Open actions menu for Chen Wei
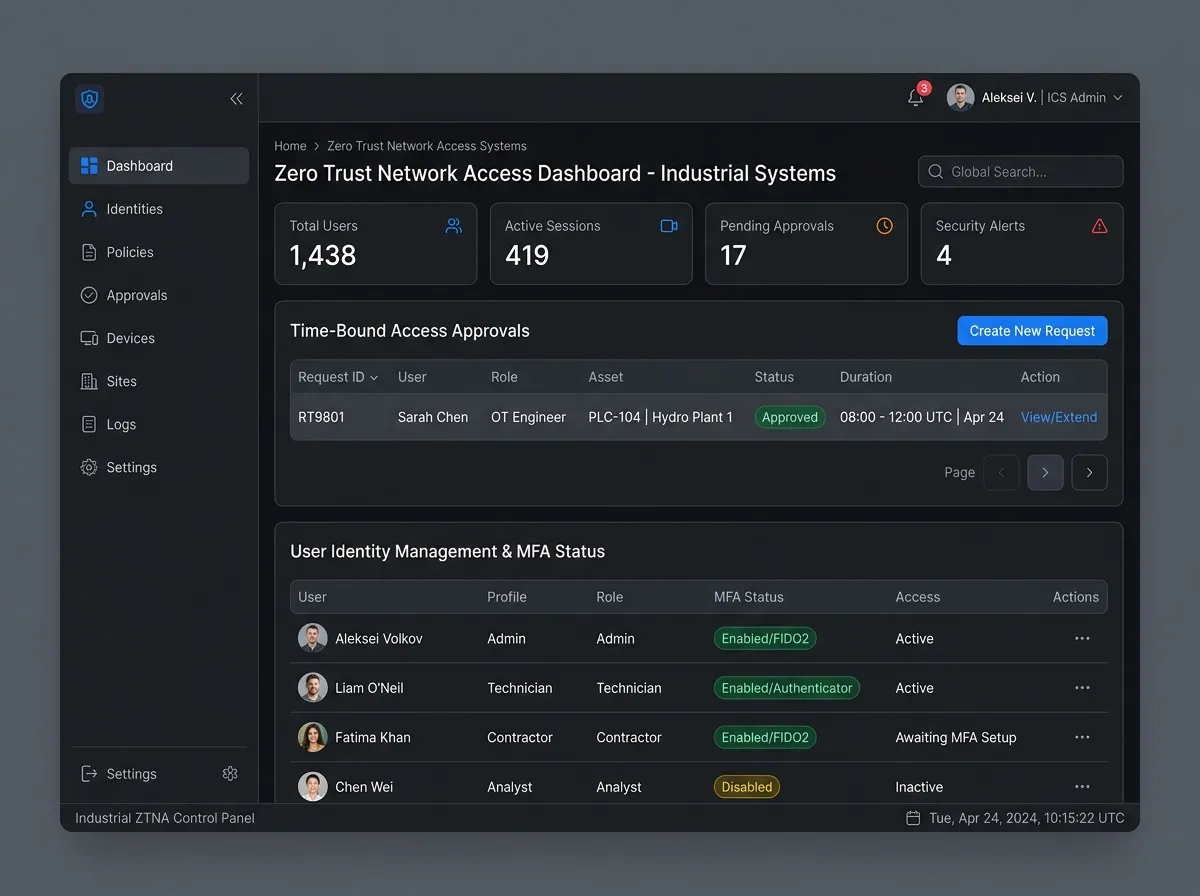This screenshot has width=1200, height=896. 1082,787
